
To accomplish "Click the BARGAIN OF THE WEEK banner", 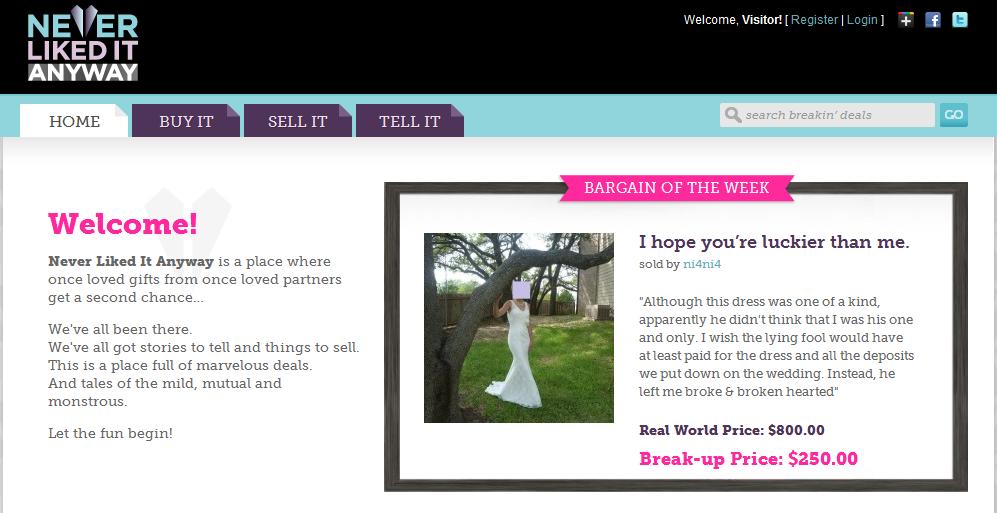I will tap(677, 188).
